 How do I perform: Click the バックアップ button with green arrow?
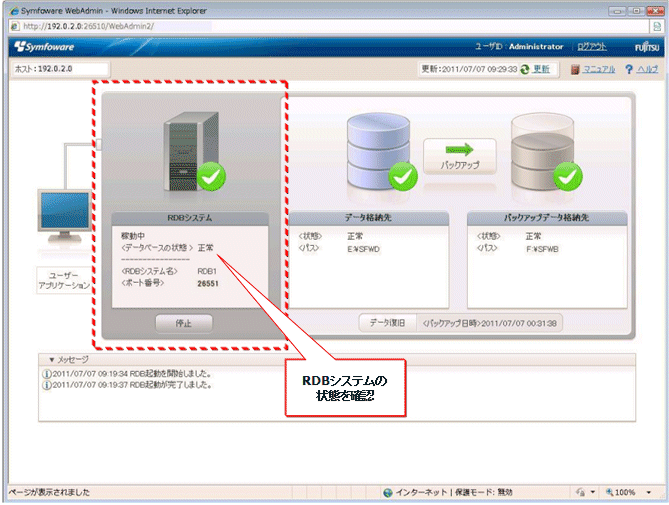[460, 156]
